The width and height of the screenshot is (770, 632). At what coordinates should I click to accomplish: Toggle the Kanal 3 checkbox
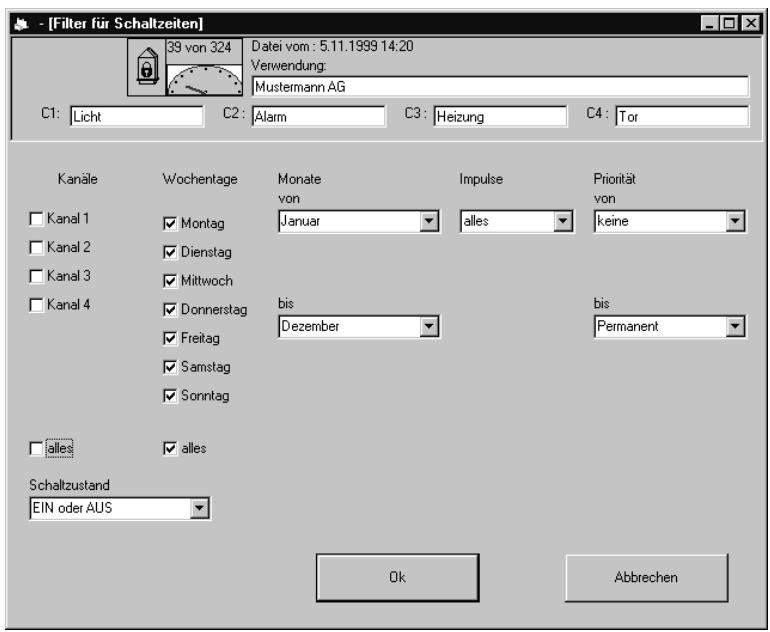(x=37, y=275)
